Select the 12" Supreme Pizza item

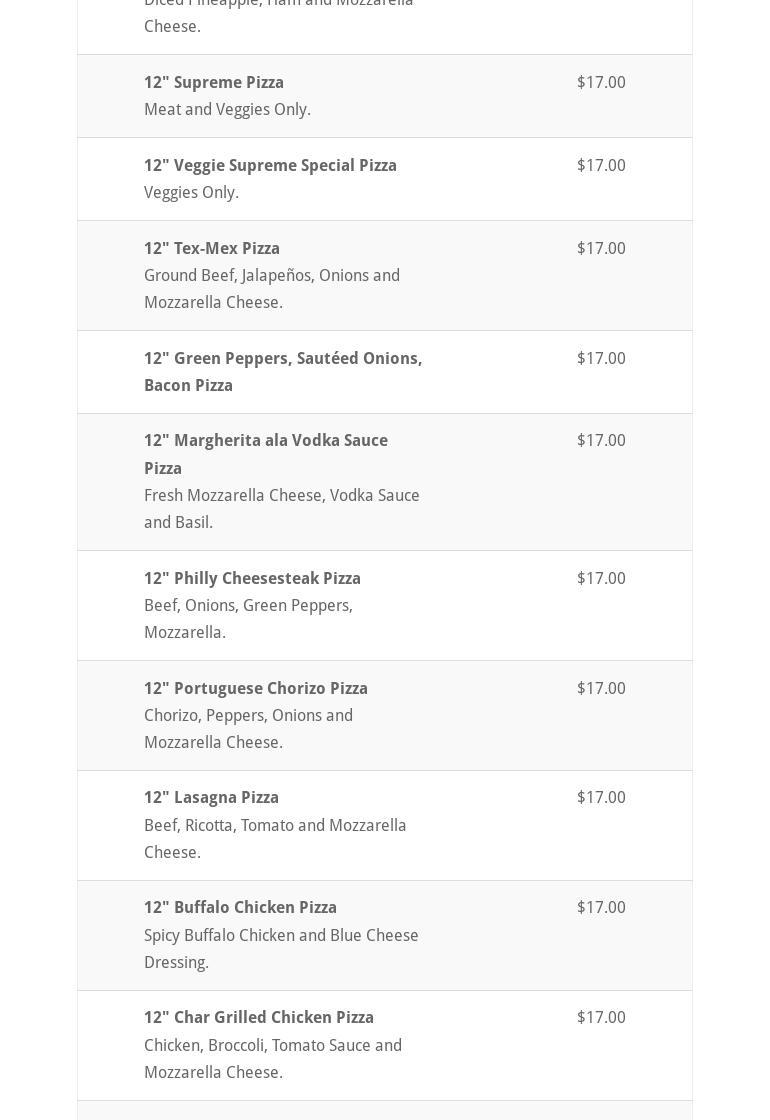point(214,83)
